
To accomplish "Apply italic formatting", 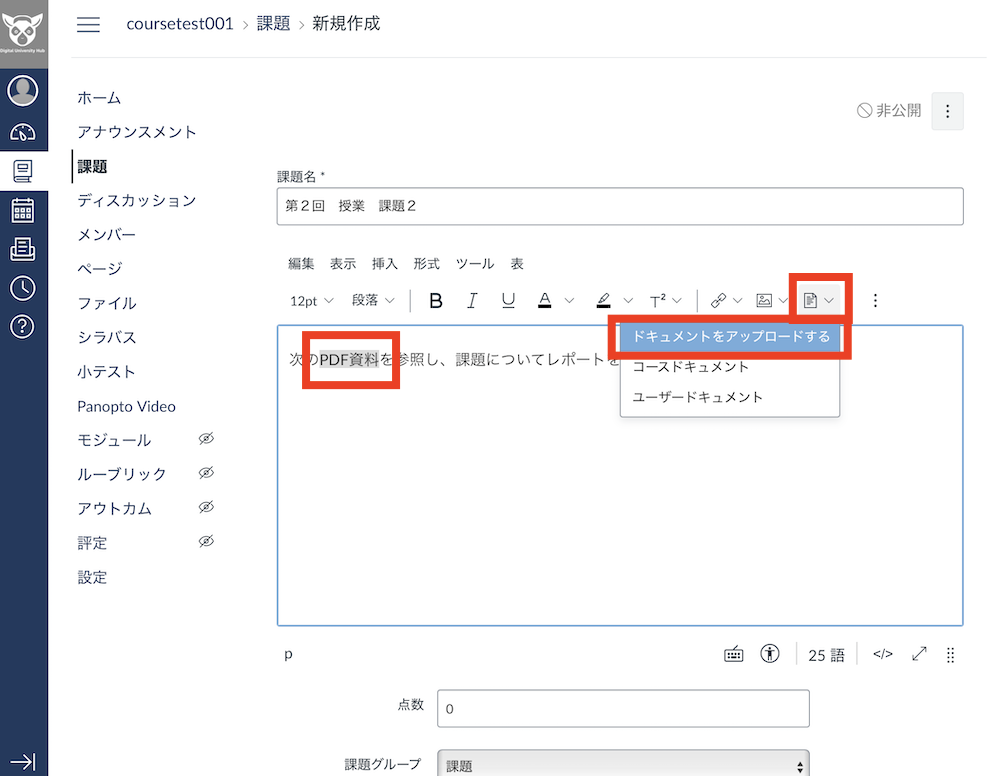I will [472, 300].
